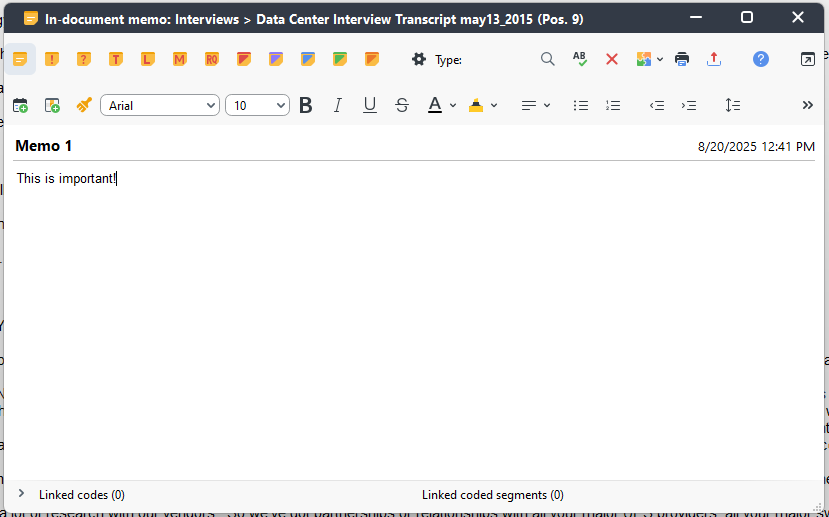The height and width of the screenshot is (517, 829).
Task: Run spell check on memo
Action: pos(579,59)
